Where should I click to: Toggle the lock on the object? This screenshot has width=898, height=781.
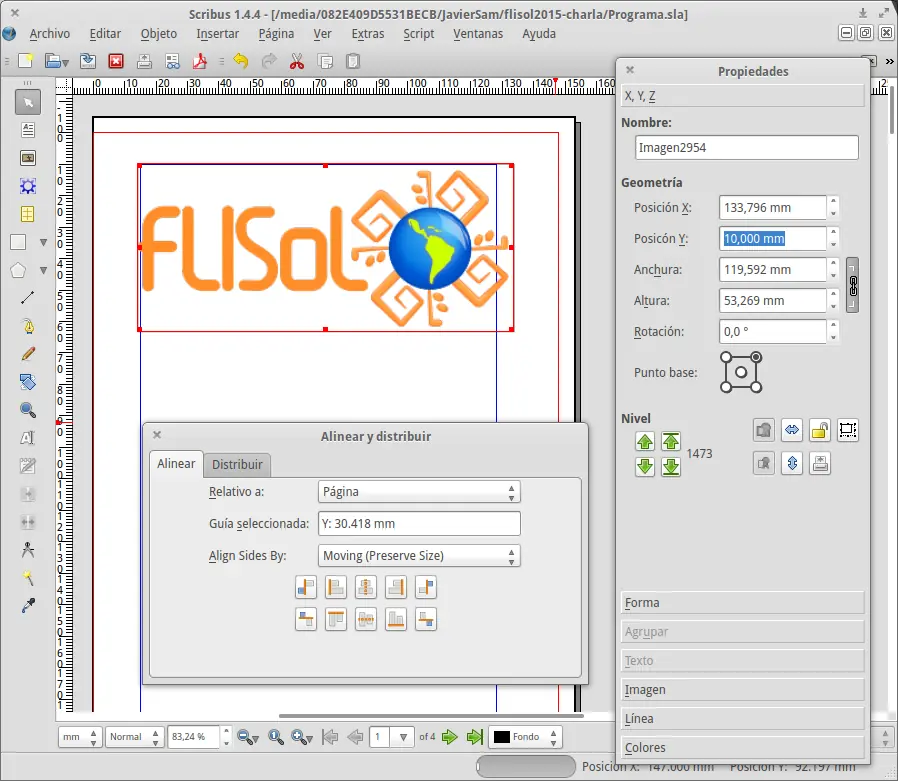coord(820,430)
